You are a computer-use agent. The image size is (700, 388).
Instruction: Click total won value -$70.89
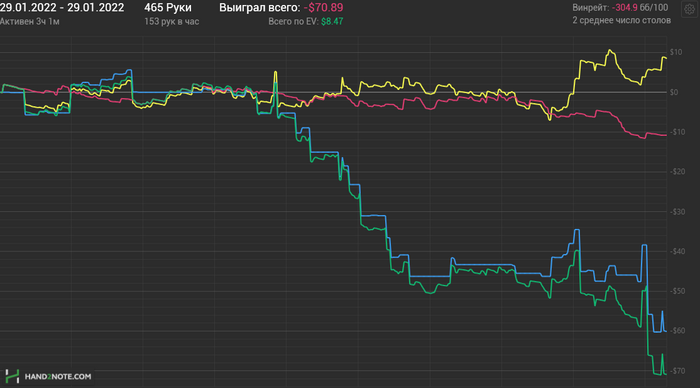[323, 8]
